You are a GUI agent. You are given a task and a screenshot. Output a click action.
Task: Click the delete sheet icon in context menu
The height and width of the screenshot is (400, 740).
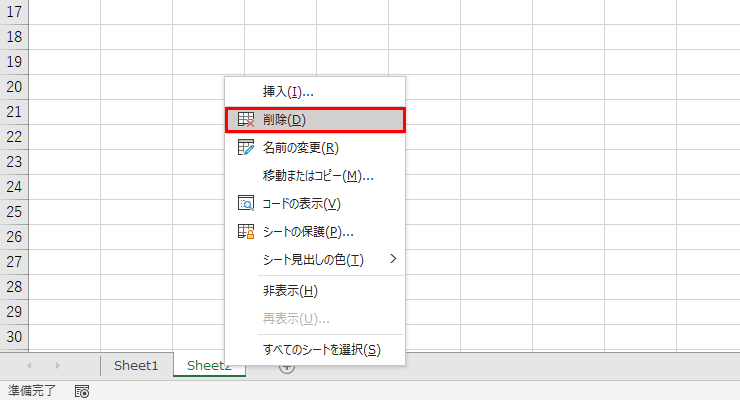click(245, 120)
